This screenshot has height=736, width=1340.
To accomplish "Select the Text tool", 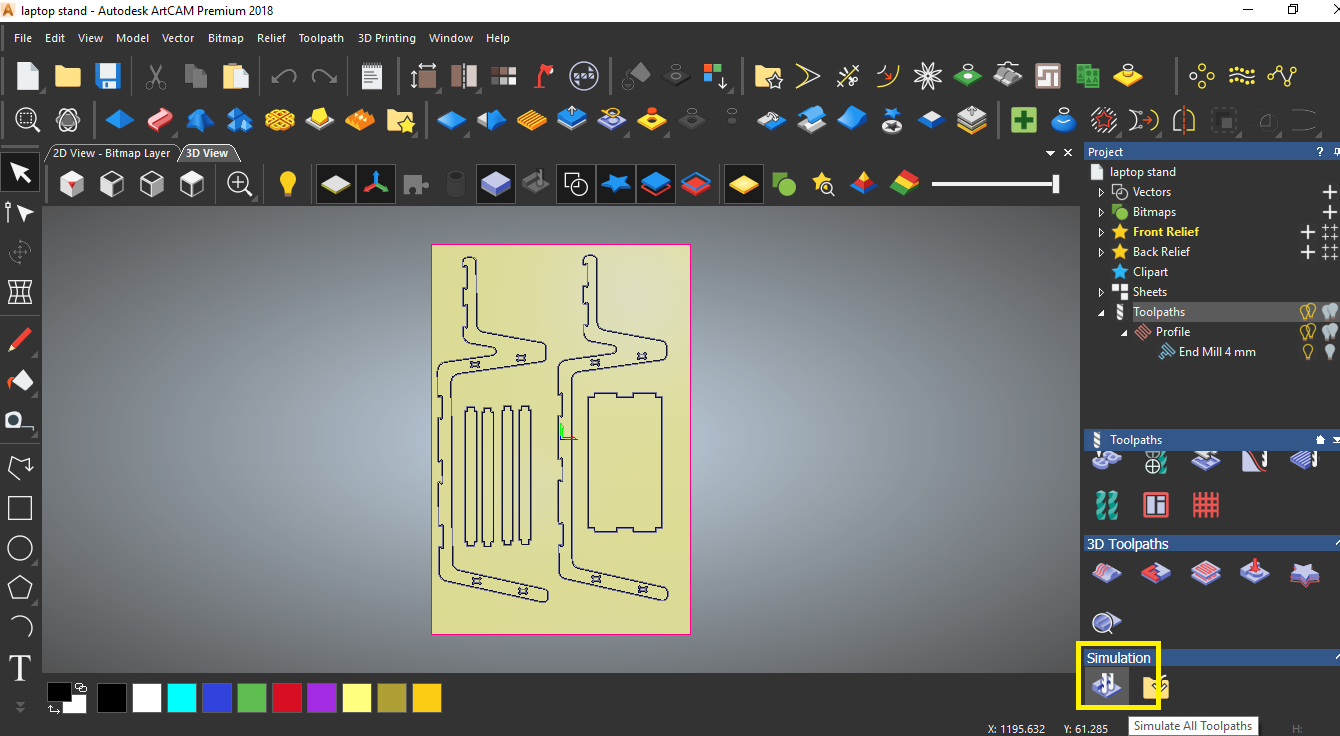I will coord(20,668).
